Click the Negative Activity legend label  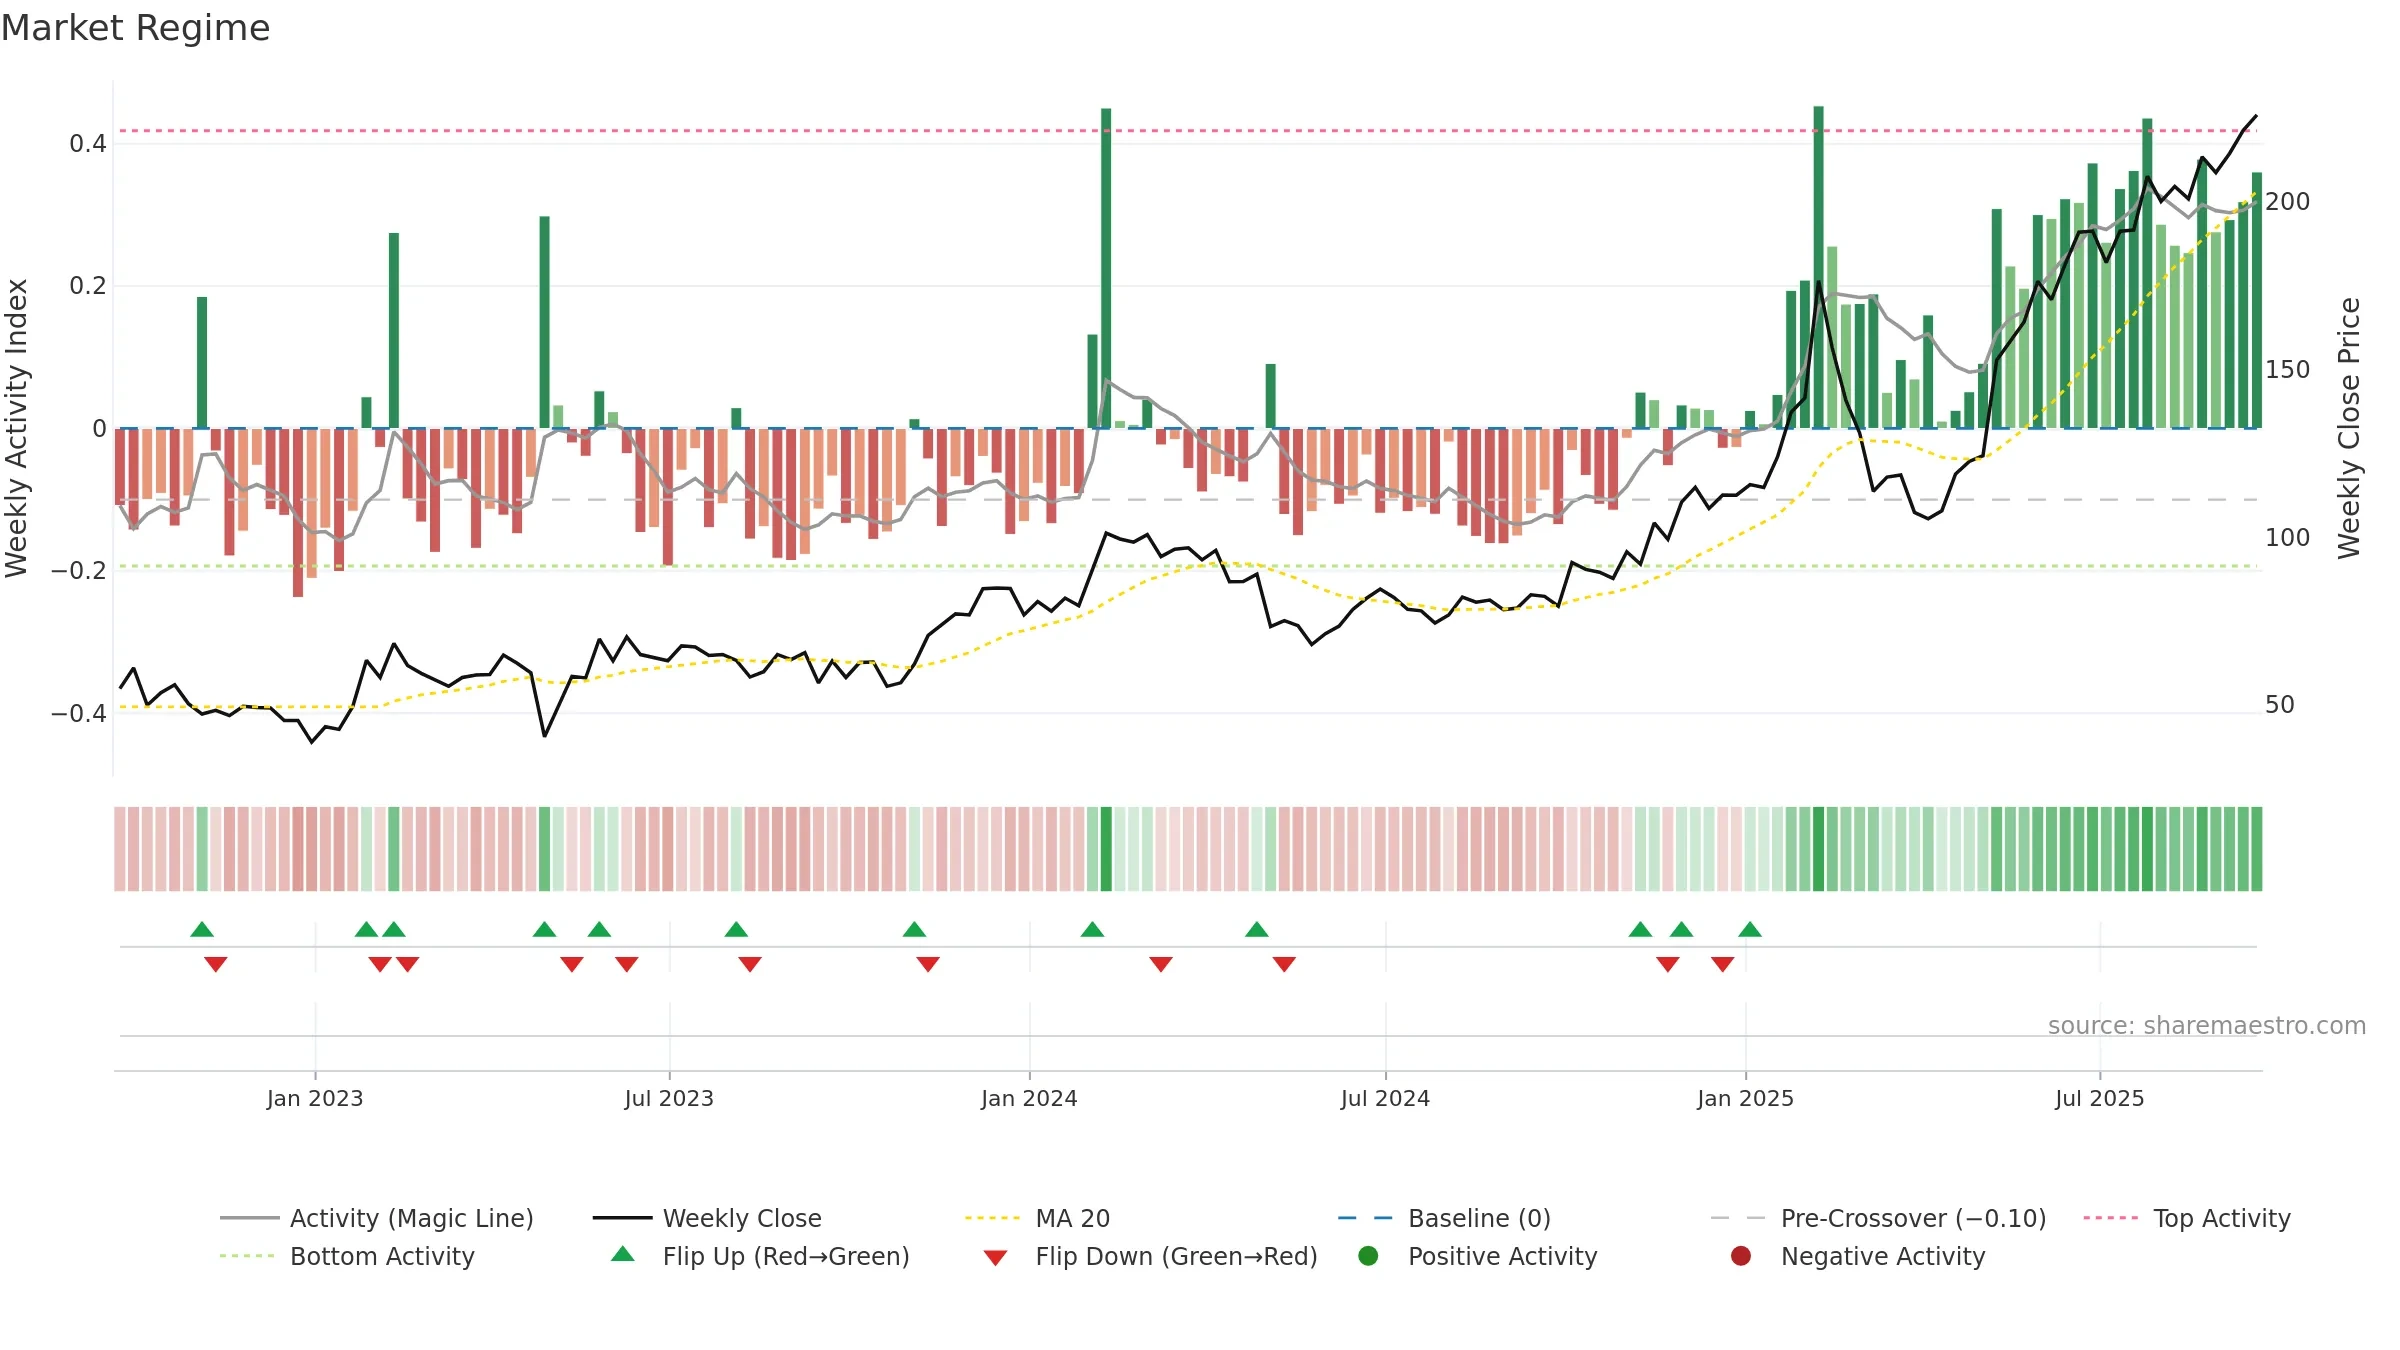click(1883, 1256)
